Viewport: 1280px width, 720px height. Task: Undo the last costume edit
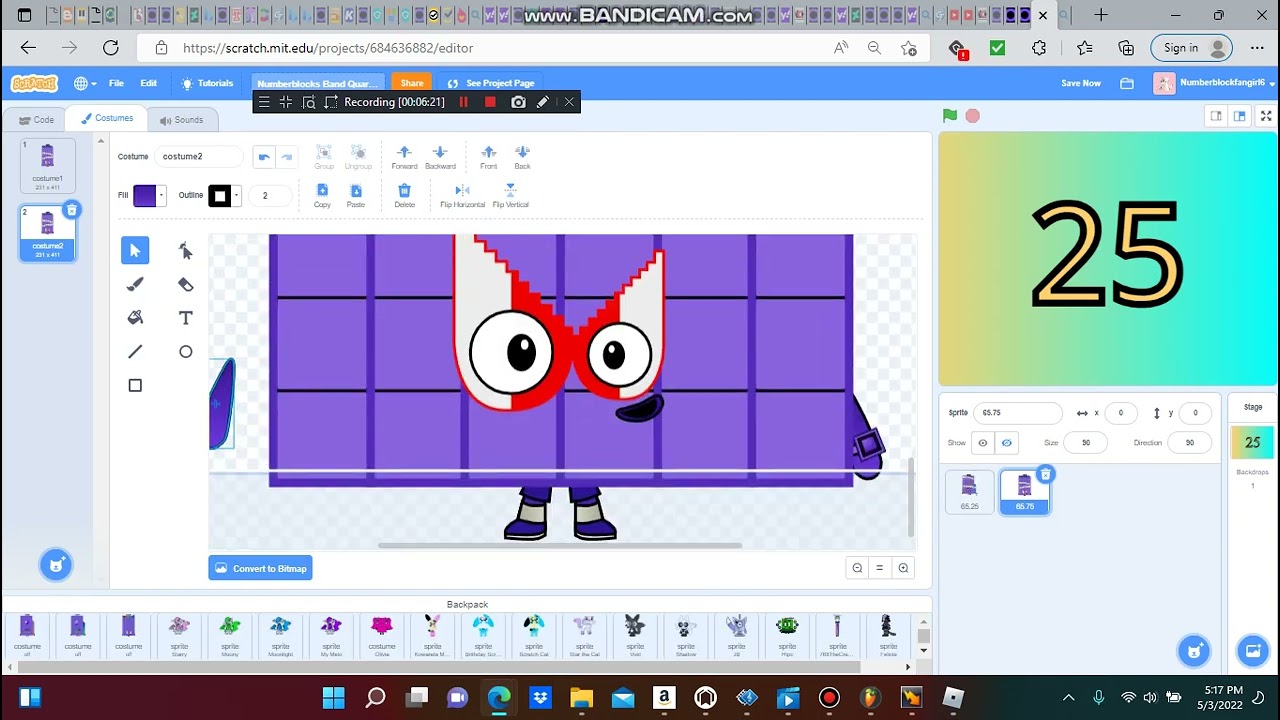[x=263, y=156]
